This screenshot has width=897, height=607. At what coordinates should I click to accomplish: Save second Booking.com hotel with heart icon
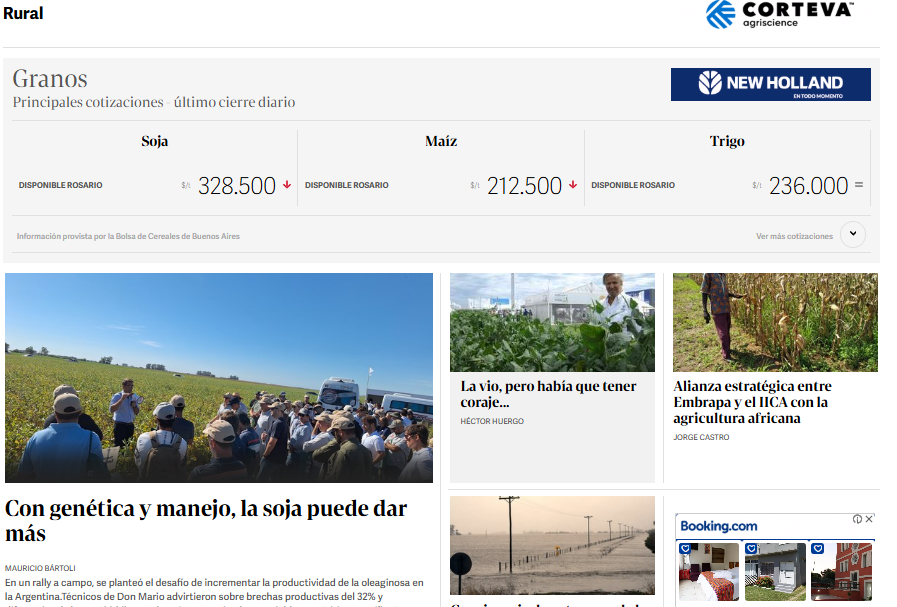click(751, 549)
